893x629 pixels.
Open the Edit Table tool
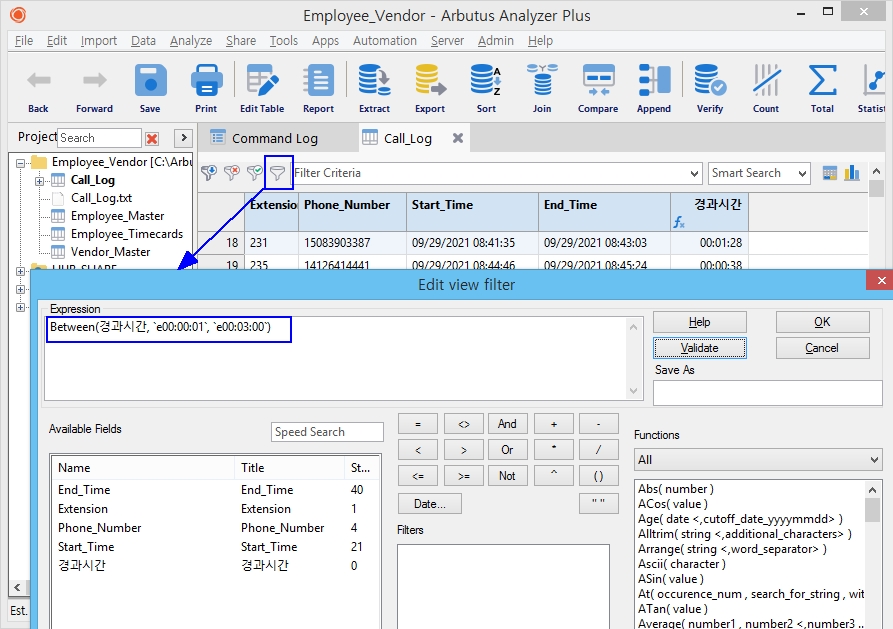click(x=262, y=88)
